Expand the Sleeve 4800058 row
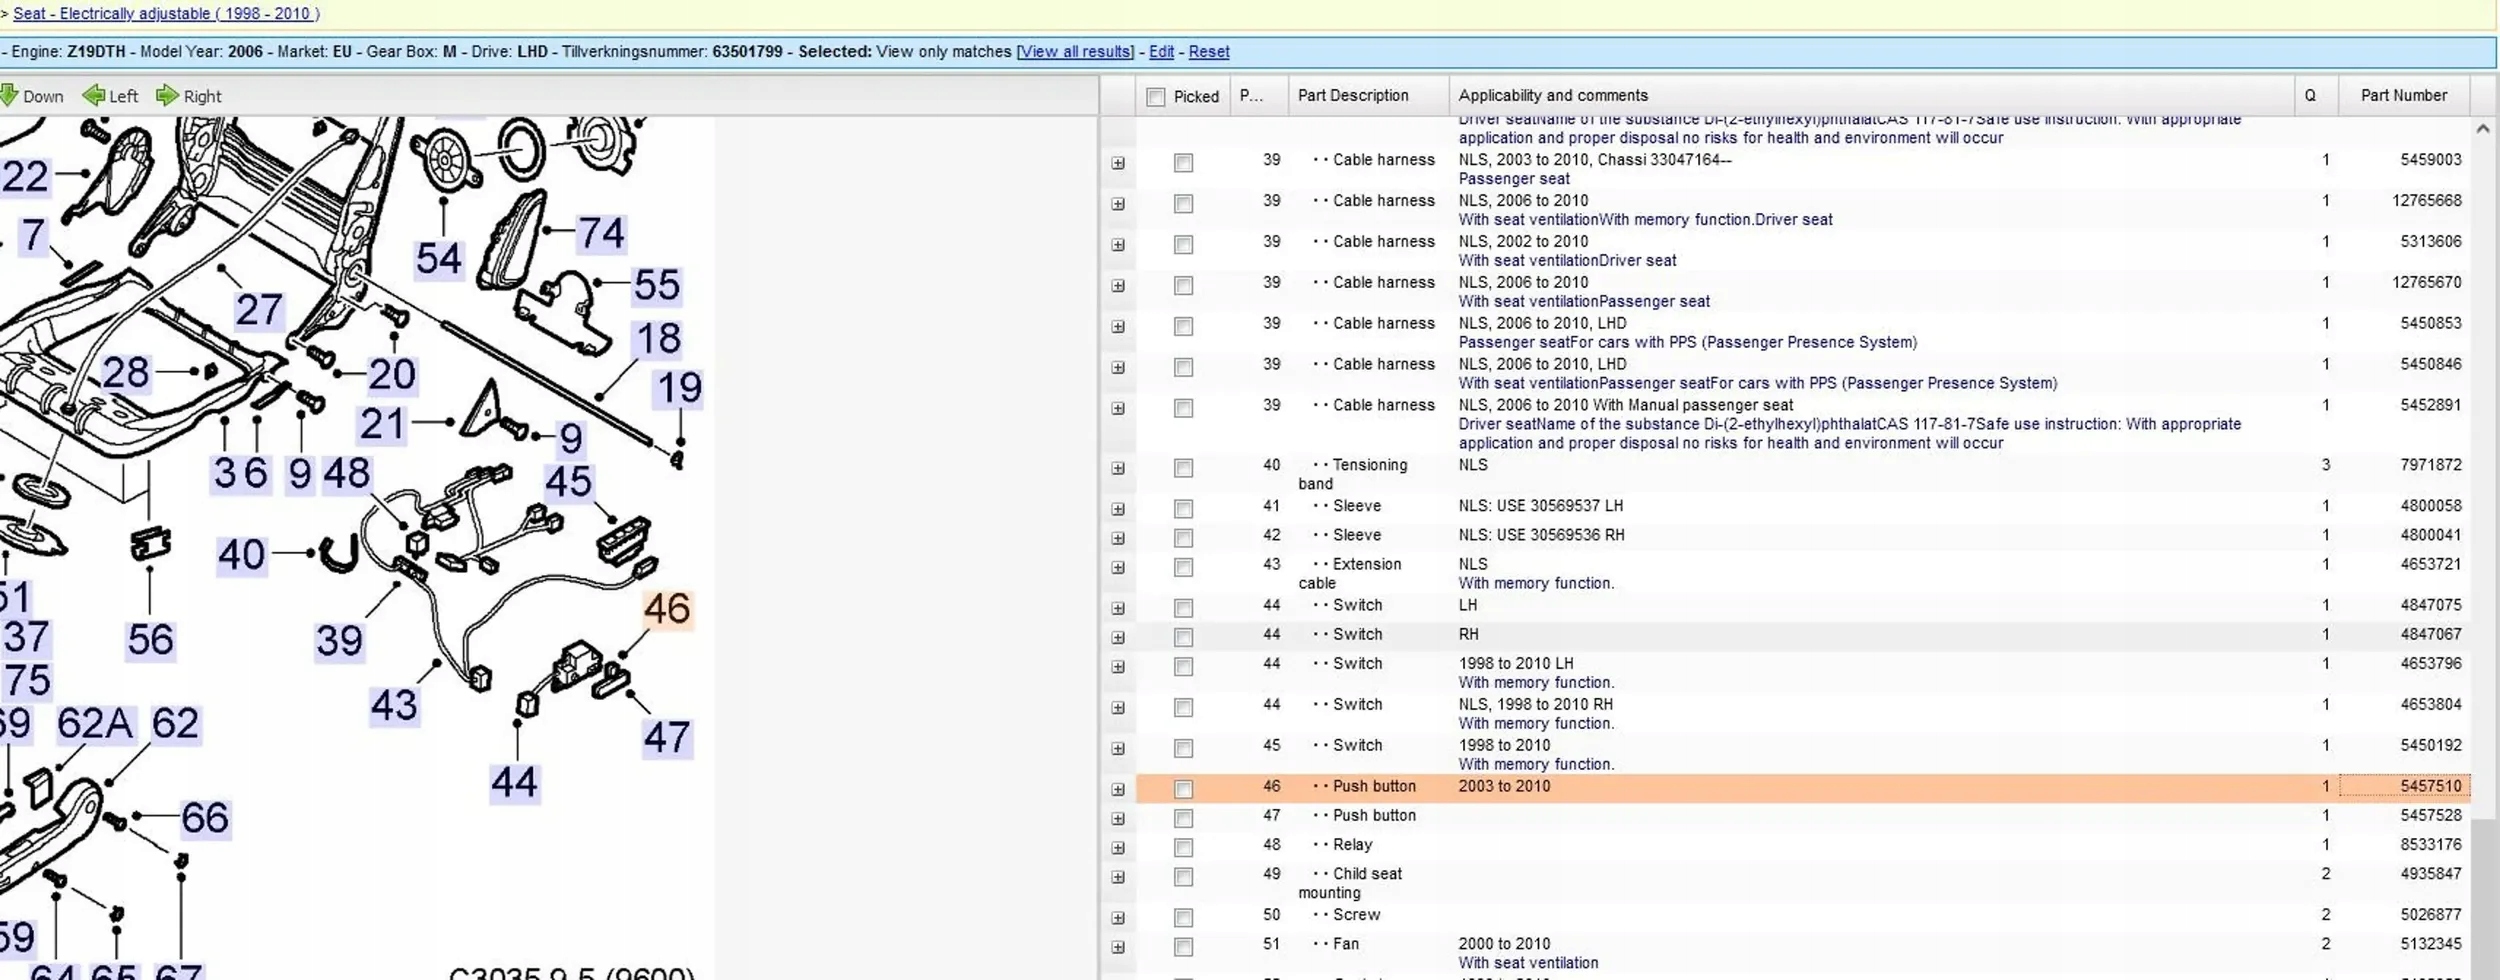Screen dimensions: 2500x980 [1118, 509]
